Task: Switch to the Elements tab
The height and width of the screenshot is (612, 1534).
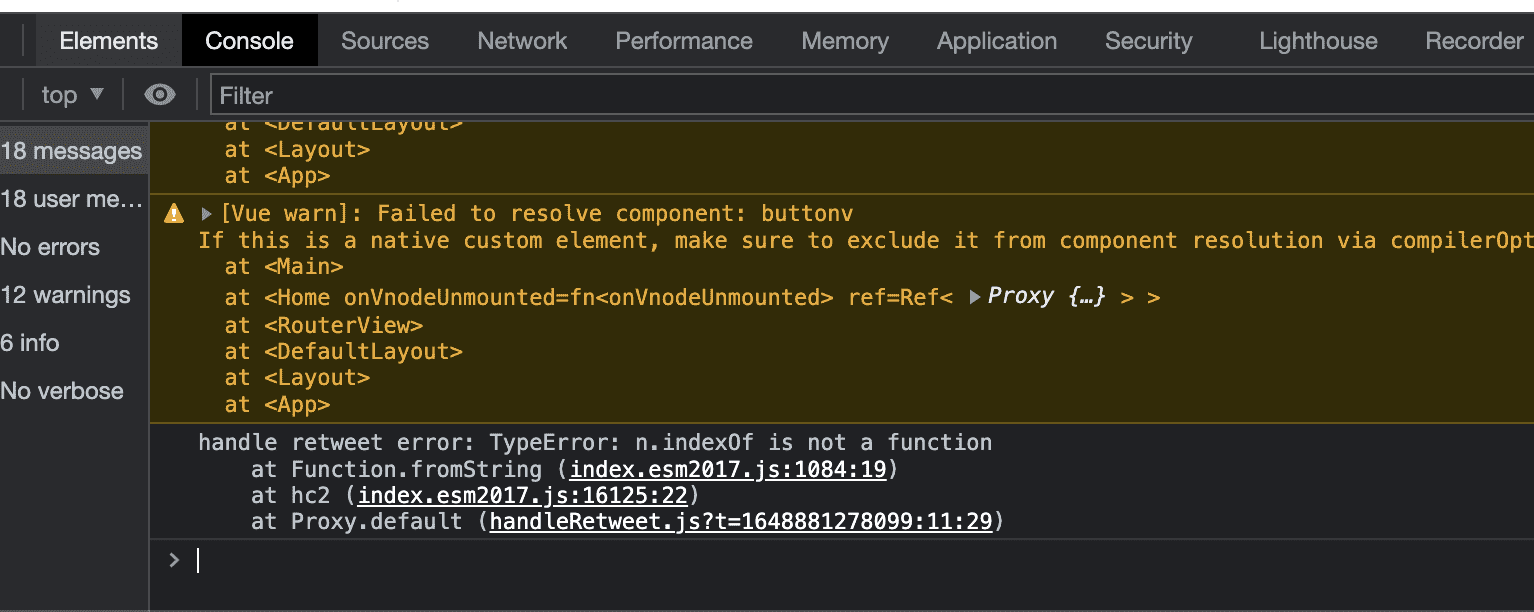Action: click(x=108, y=41)
